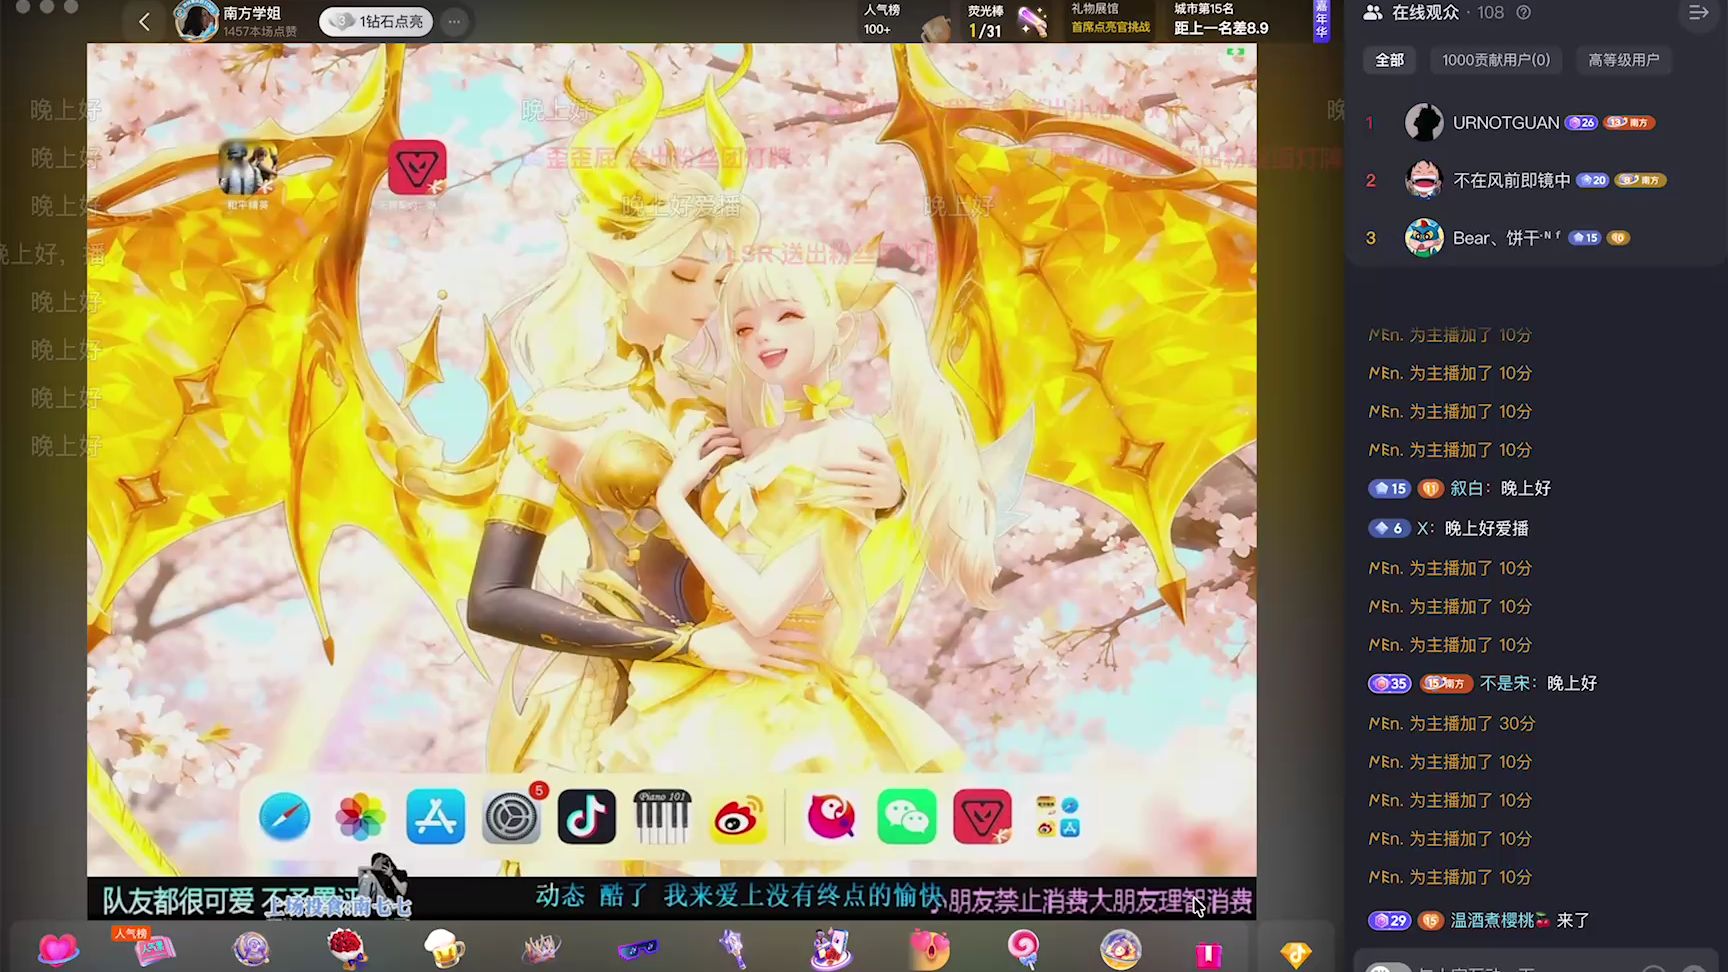Open streamer 南方学姐 avatar profile

196,21
